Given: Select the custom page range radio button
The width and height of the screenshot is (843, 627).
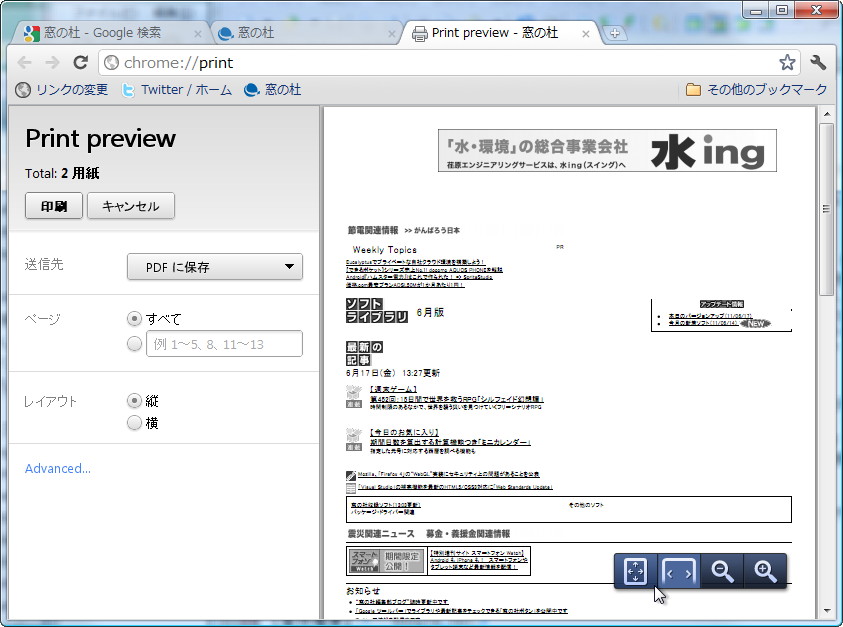Looking at the screenshot, I should (x=134, y=343).
